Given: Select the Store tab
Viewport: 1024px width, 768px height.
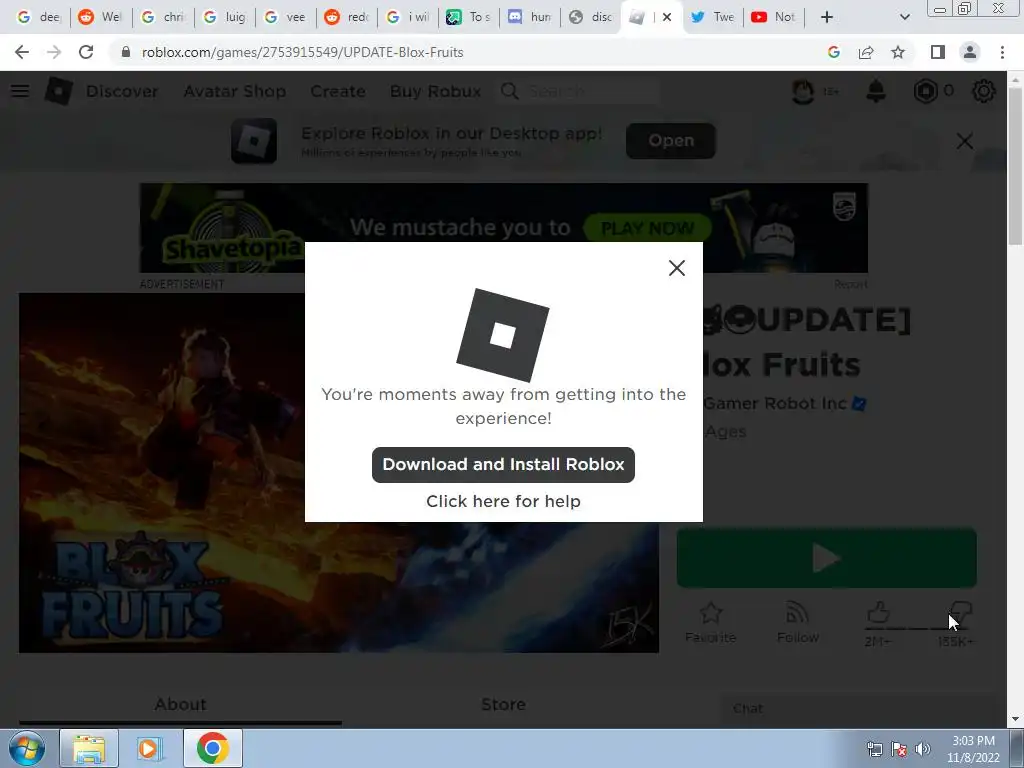Looking at the screenshot, I should [504, 705].
